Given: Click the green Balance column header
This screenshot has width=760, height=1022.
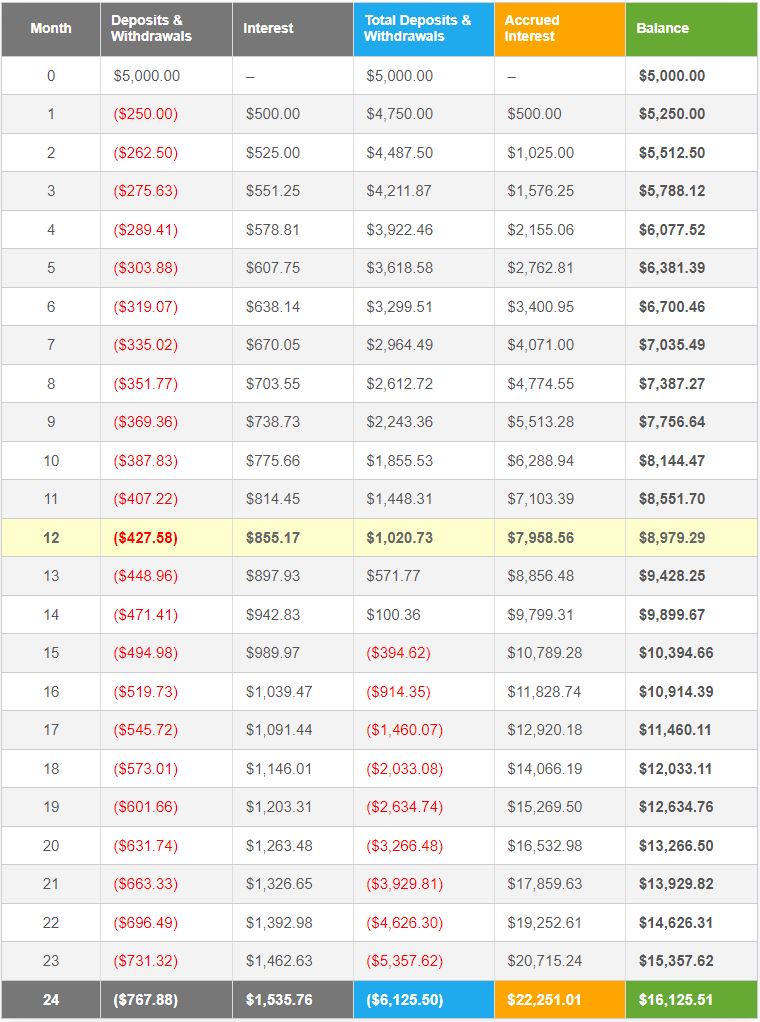Looking at the screenshot, I should pos(663,28).
